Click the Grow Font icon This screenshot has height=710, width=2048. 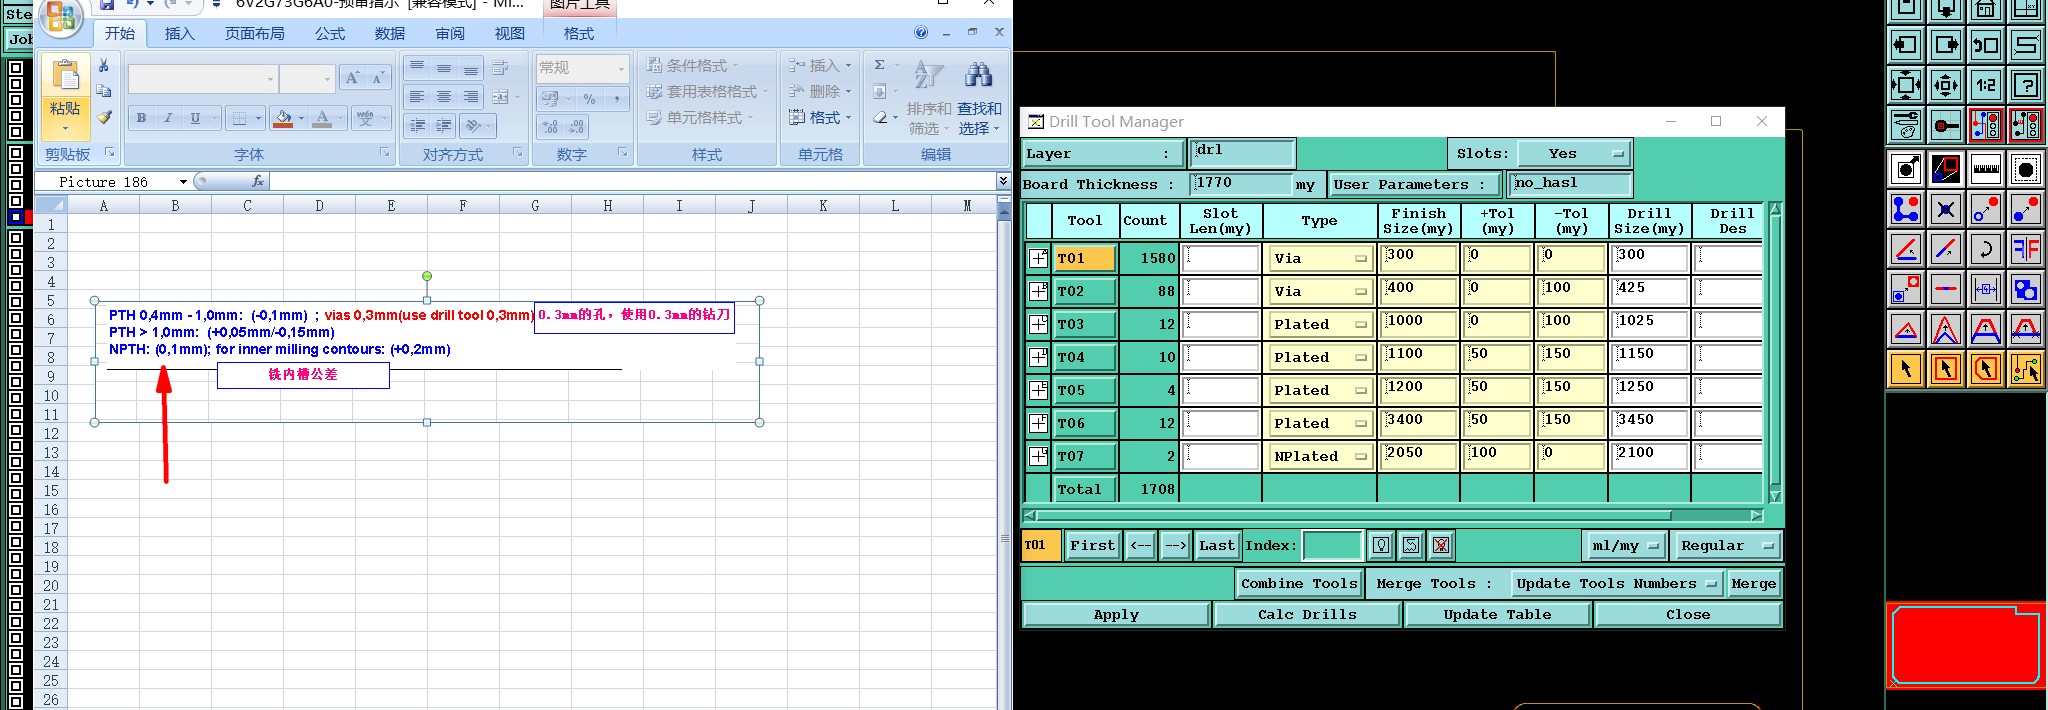coord(352,78)
